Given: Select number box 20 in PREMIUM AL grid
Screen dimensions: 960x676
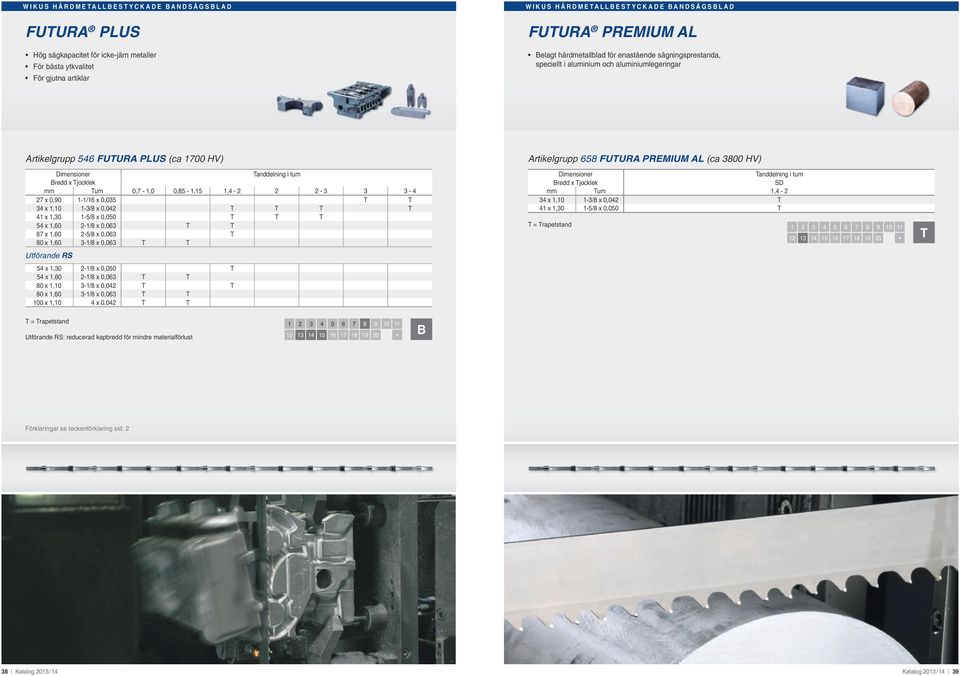Looking at the screenshot, I should pos(878,238).
